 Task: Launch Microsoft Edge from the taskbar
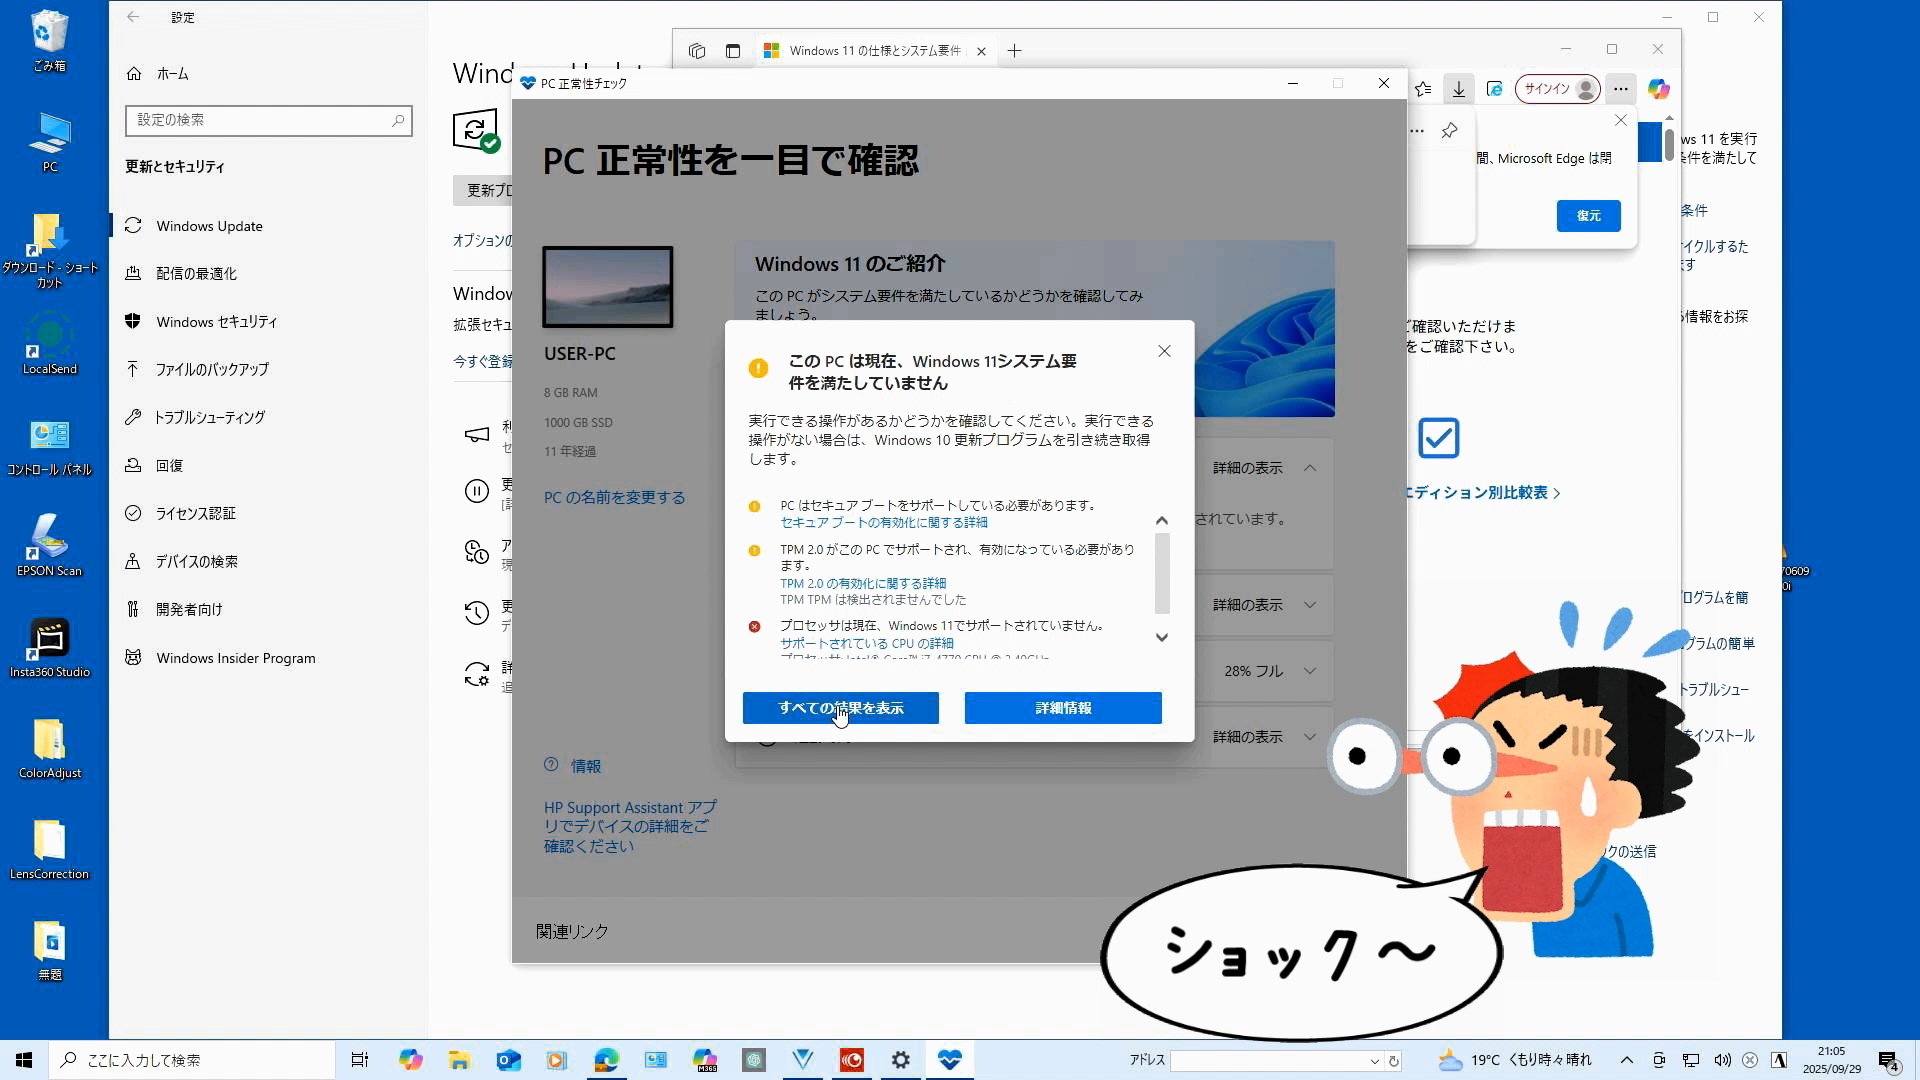pos(606,1060)
